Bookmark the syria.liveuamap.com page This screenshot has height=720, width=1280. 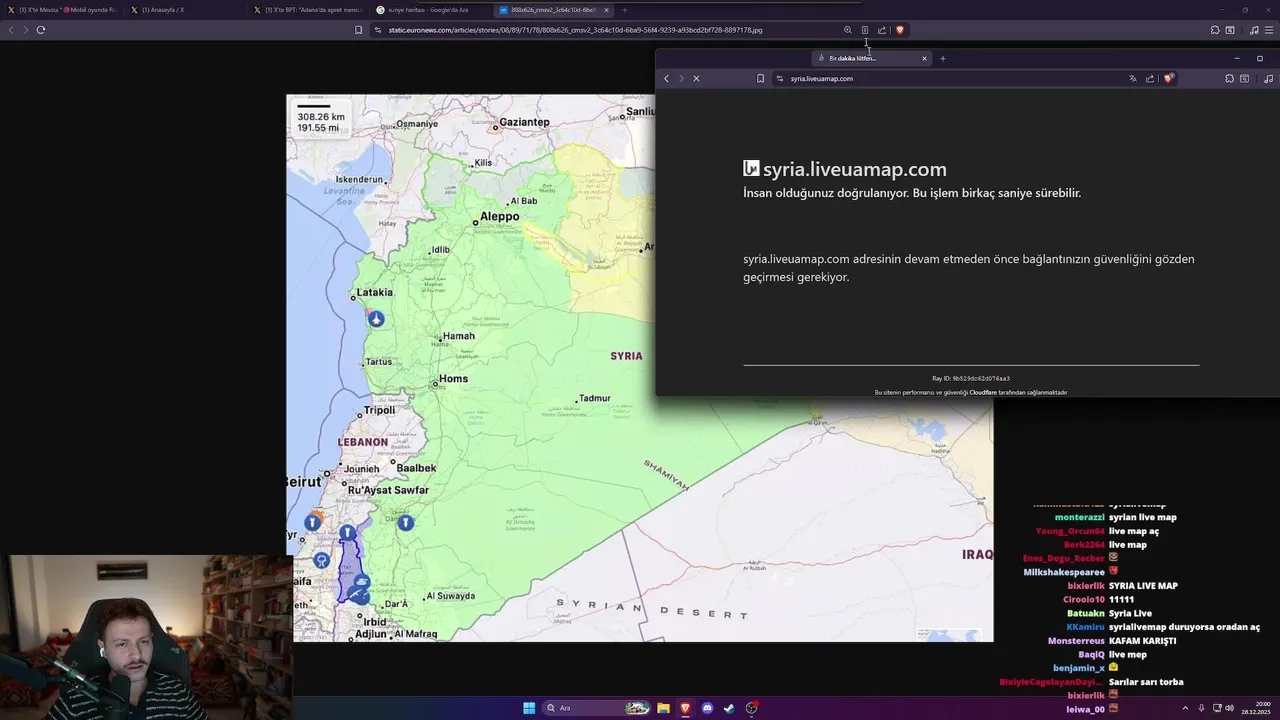760,78
